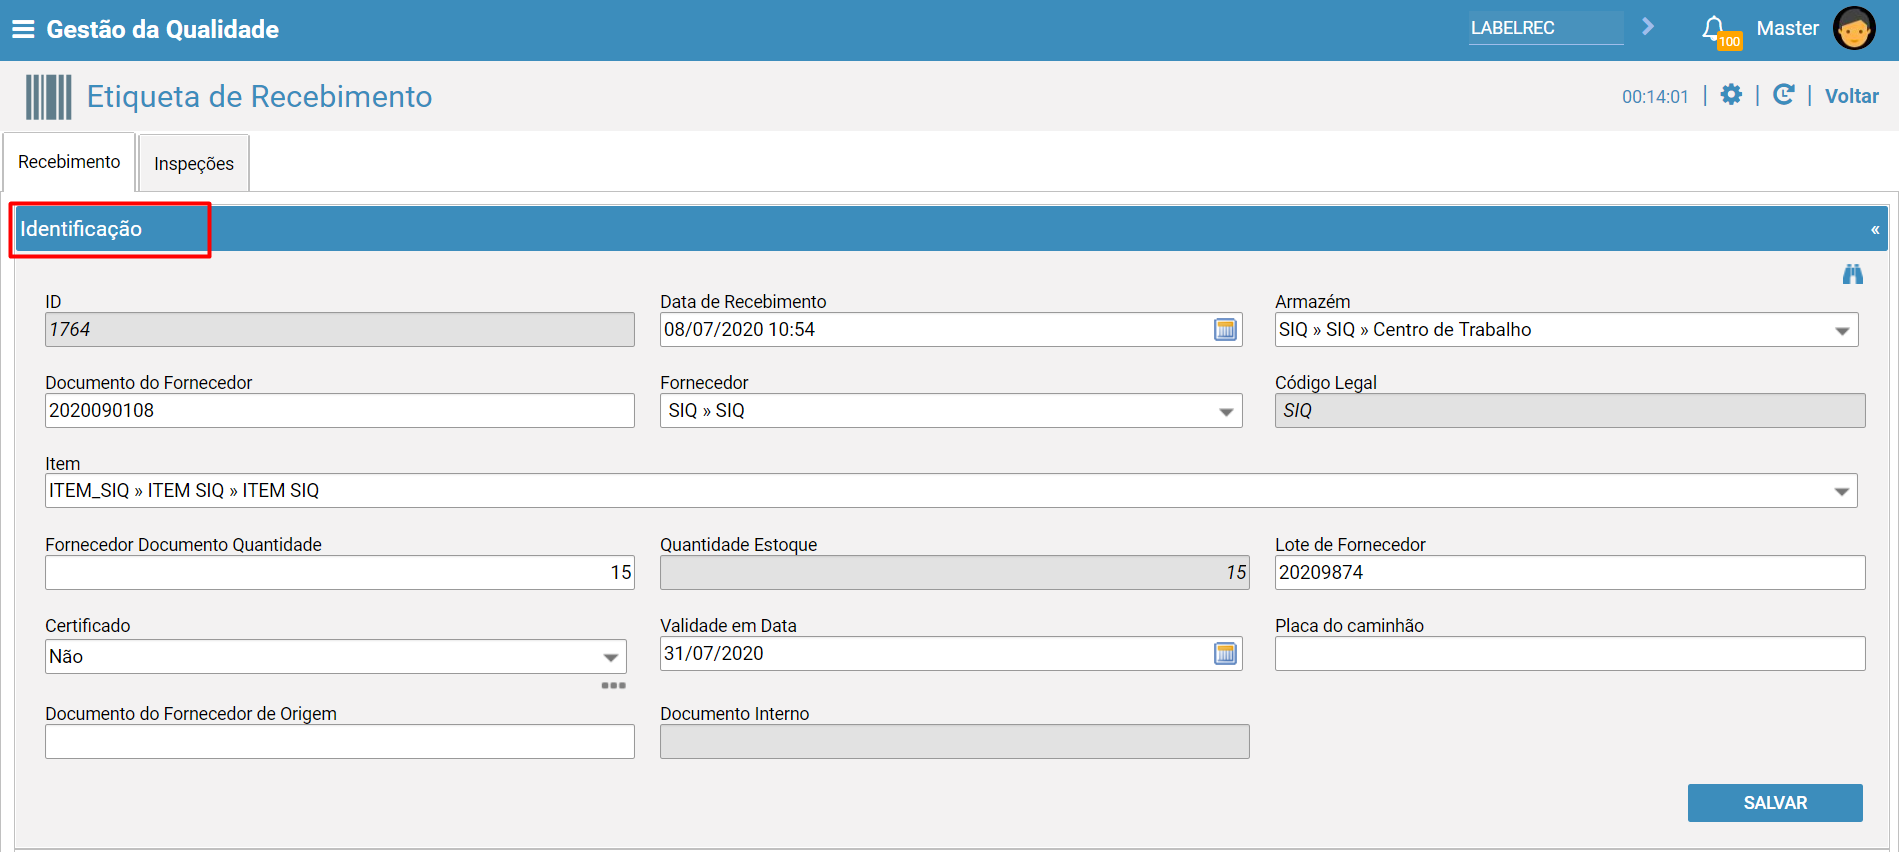Click the Gestão da Qualidade title
Image resolution: width=1899 pixels, height=852 pixels.
(x=163, y=29)
